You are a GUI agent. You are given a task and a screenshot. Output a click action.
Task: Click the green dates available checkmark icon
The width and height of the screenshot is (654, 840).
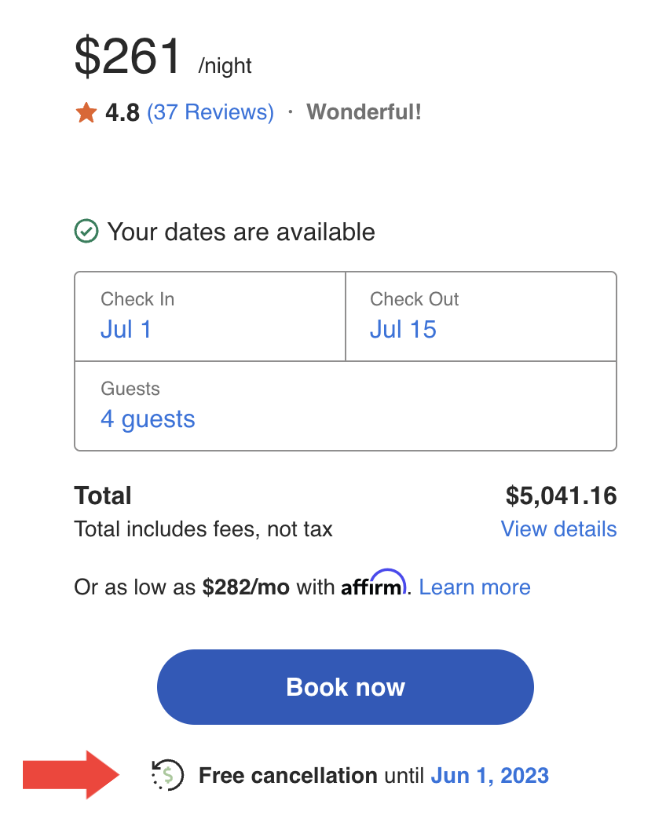(87, 230)
